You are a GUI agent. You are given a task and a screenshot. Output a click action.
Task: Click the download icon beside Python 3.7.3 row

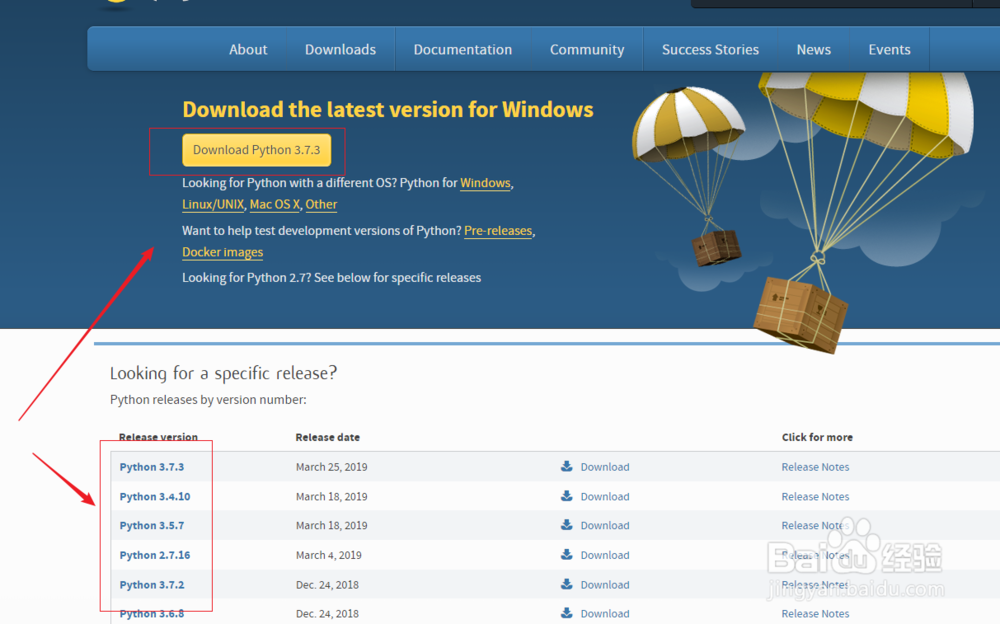(566, 466)
